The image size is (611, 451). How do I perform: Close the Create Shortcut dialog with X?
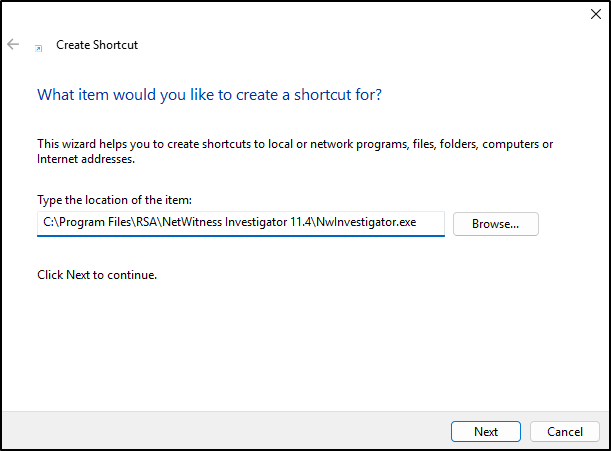pyautogui.click(x=595, y=14)
